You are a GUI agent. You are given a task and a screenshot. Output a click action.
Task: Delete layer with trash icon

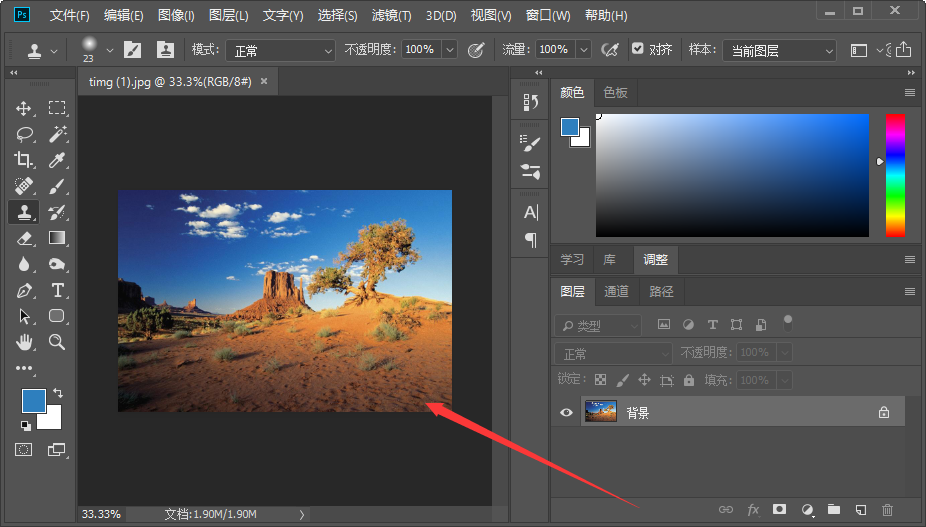tap(887, 509)
